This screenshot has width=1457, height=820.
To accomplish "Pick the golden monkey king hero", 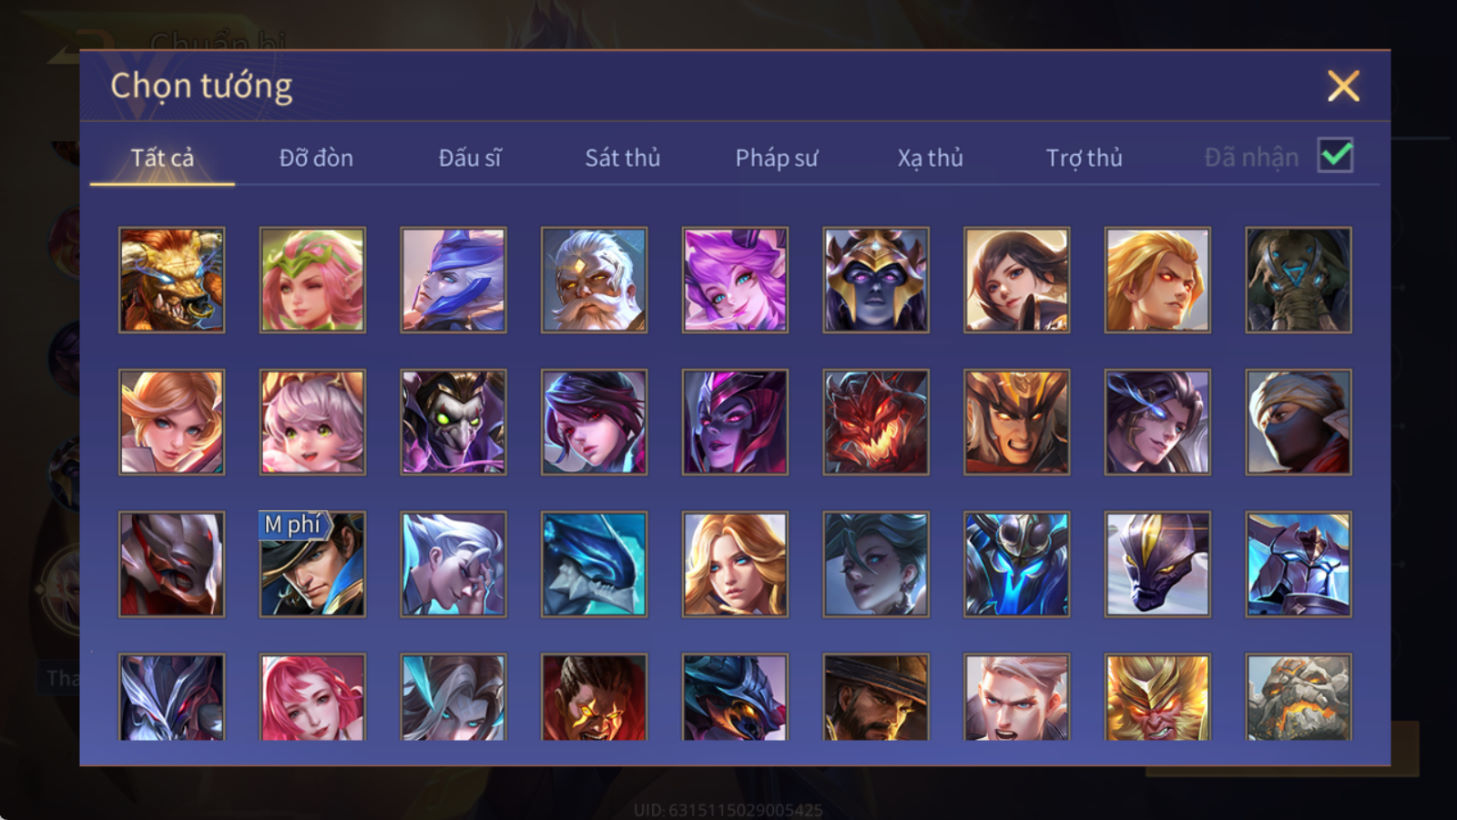I will click(x=1157, y=697).
